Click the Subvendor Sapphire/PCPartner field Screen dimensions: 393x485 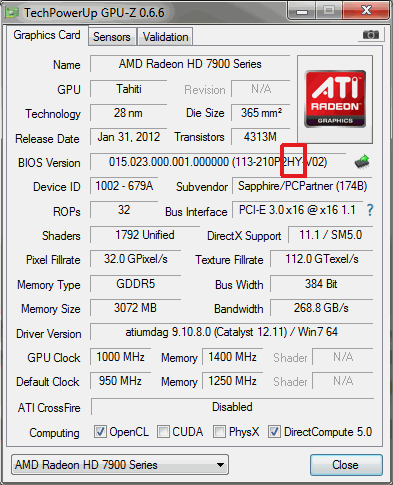click(x=302, y=186)
